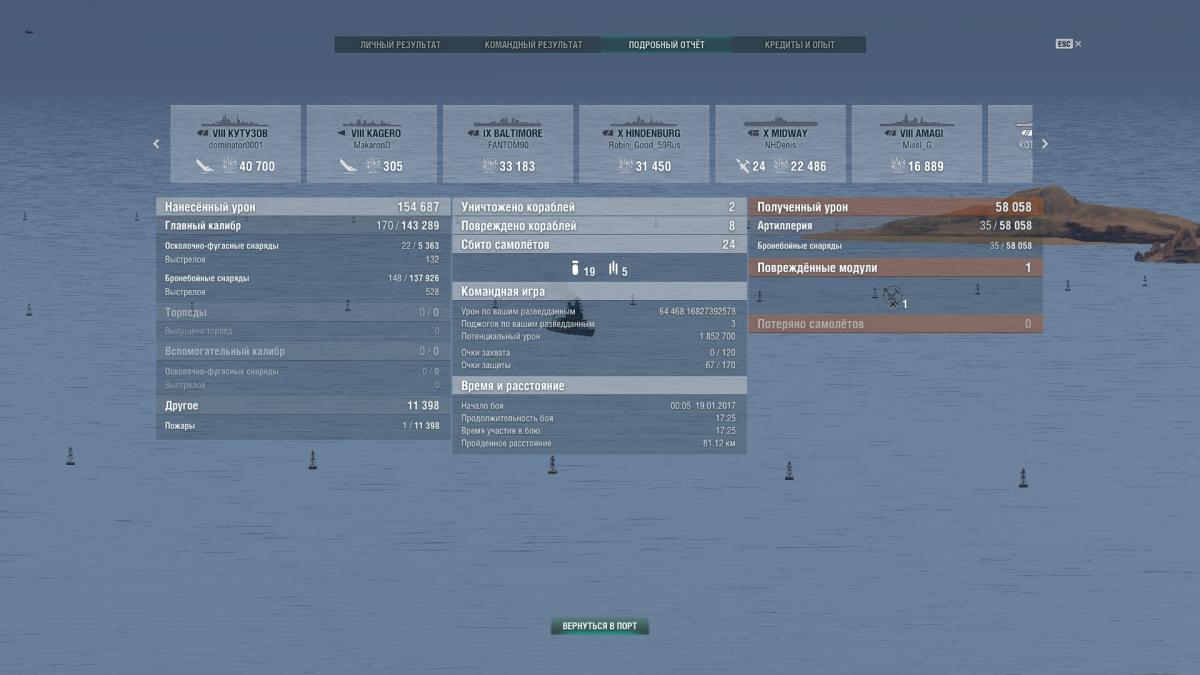Select the X Midway ship card

[780, 144]
